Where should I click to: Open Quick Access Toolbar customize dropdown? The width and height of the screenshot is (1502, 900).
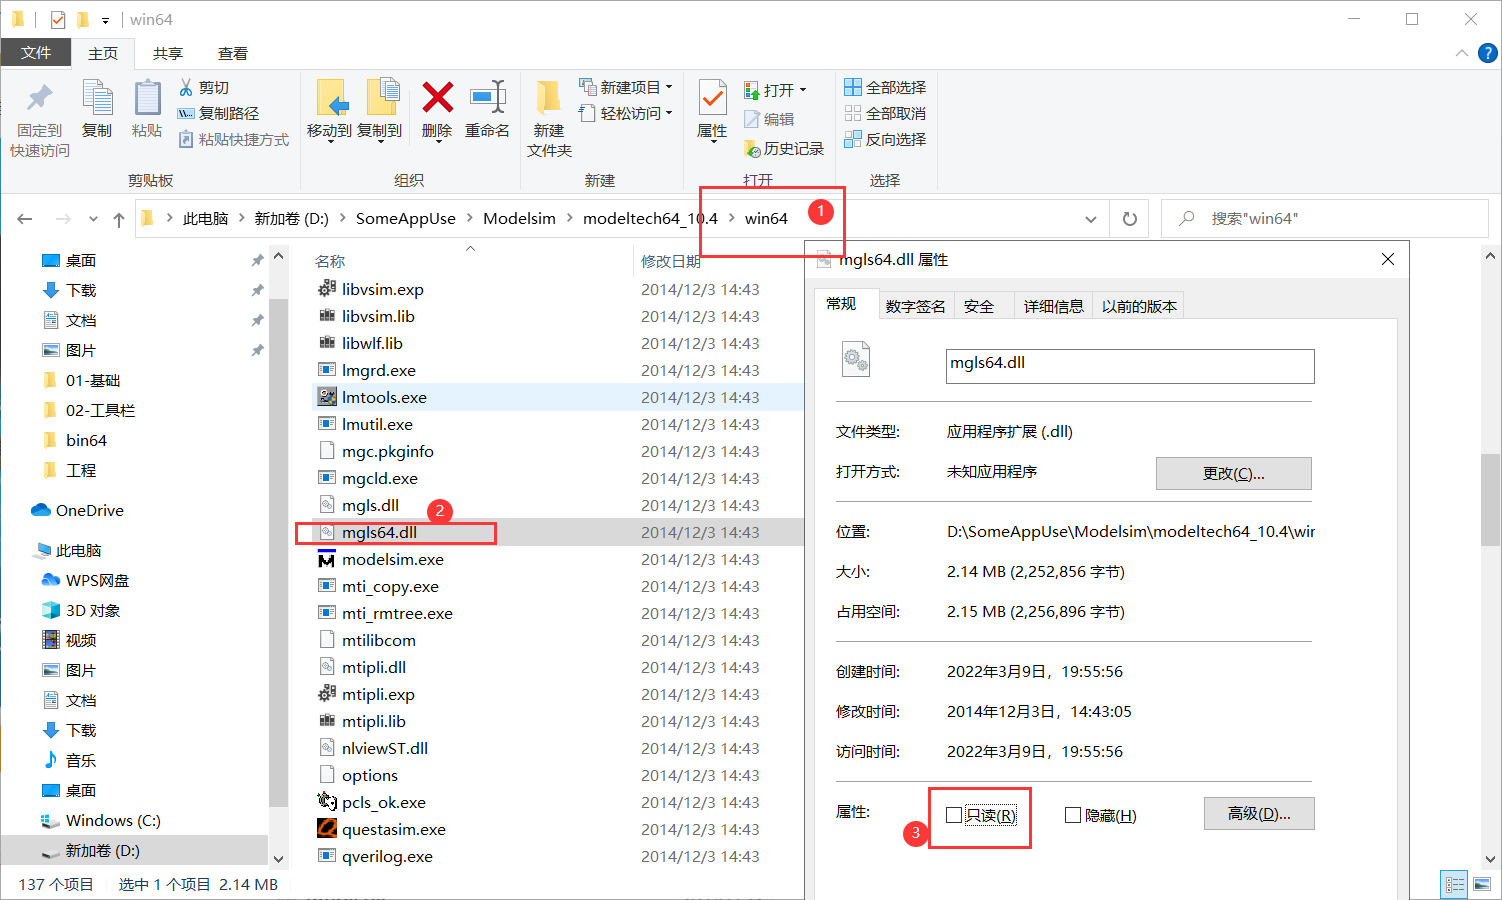tap(105, 20)
